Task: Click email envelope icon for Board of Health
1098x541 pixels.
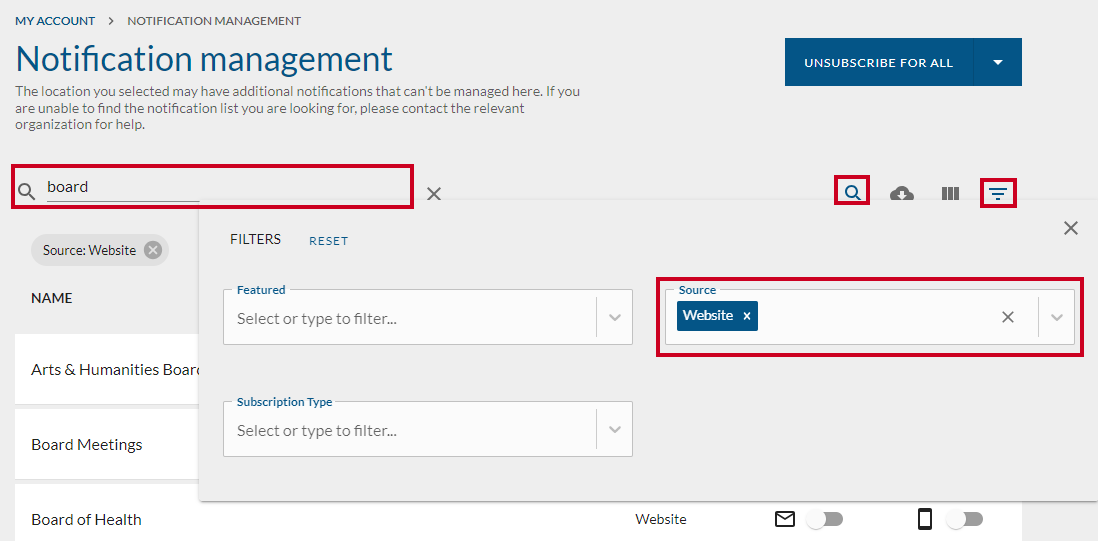Action: pyautogui.click(x=785, y=519)
